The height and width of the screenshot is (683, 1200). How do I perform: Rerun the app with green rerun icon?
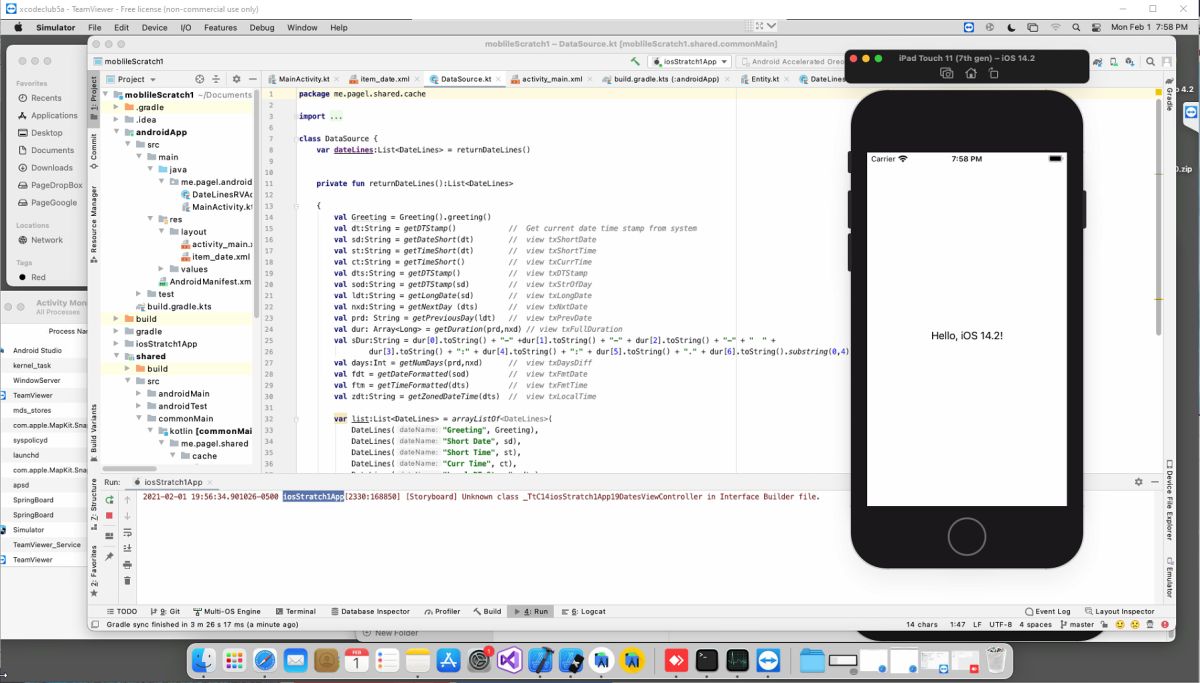109,499
